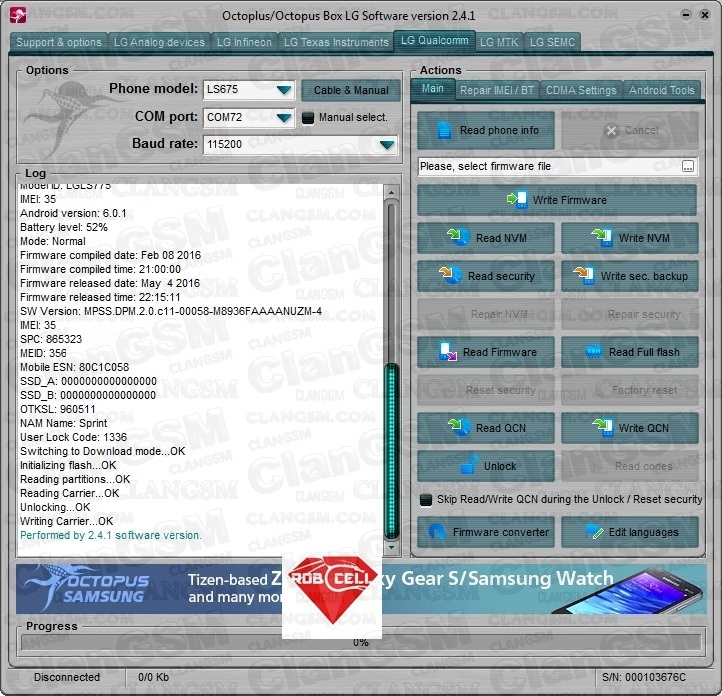Click the Read security icon

[450, 275]
